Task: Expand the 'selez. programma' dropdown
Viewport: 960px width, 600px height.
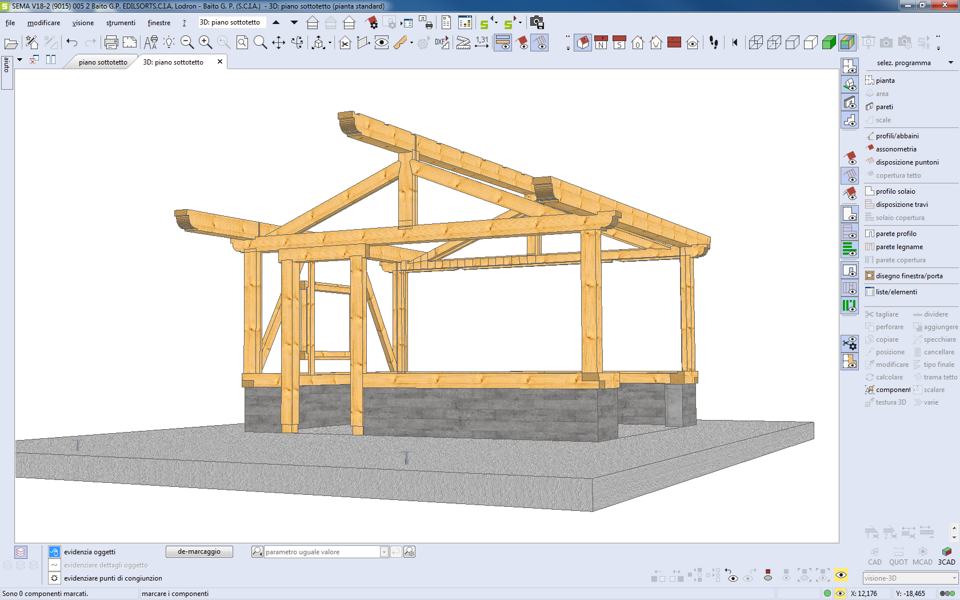Action: (950, 63)
